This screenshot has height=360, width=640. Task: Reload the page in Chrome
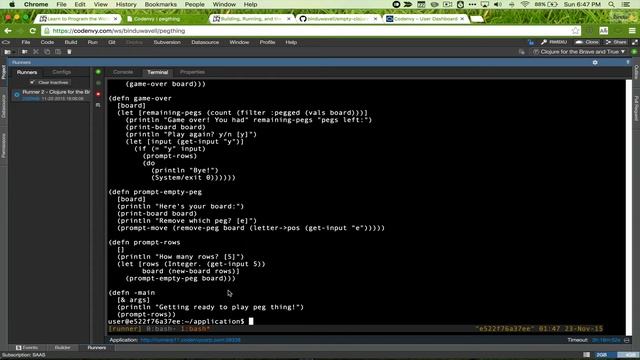[32, 31]
